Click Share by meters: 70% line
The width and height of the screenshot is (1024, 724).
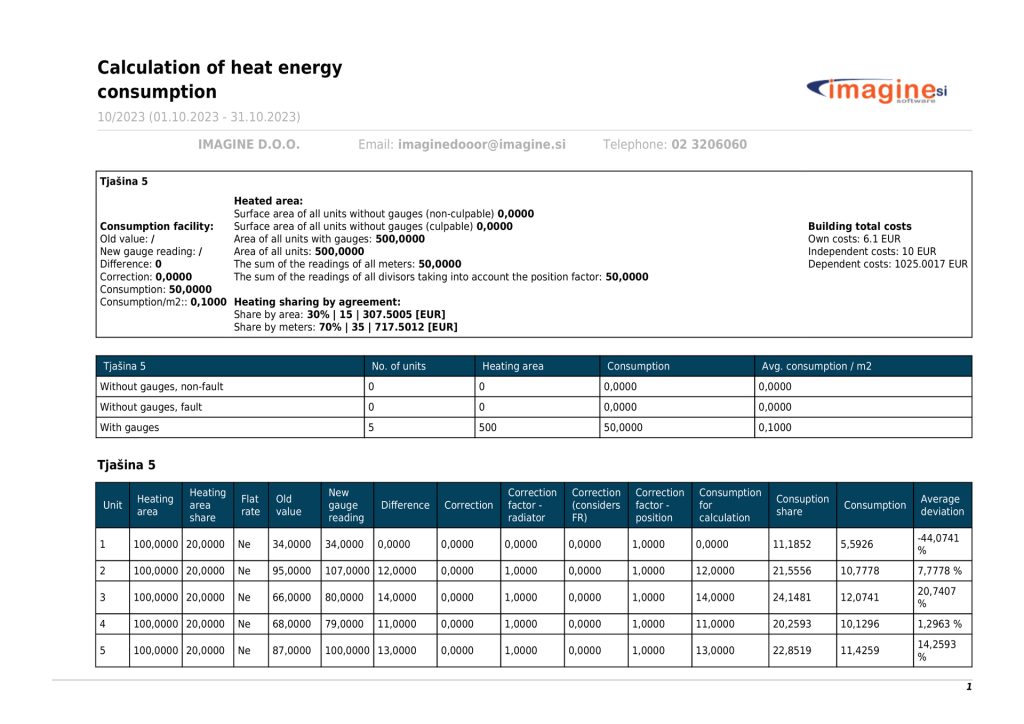coord(345,326)
